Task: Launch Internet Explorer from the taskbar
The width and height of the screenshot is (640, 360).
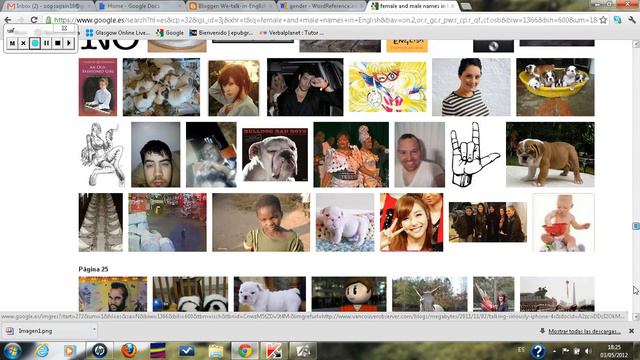Action: (x=42, y=351)
